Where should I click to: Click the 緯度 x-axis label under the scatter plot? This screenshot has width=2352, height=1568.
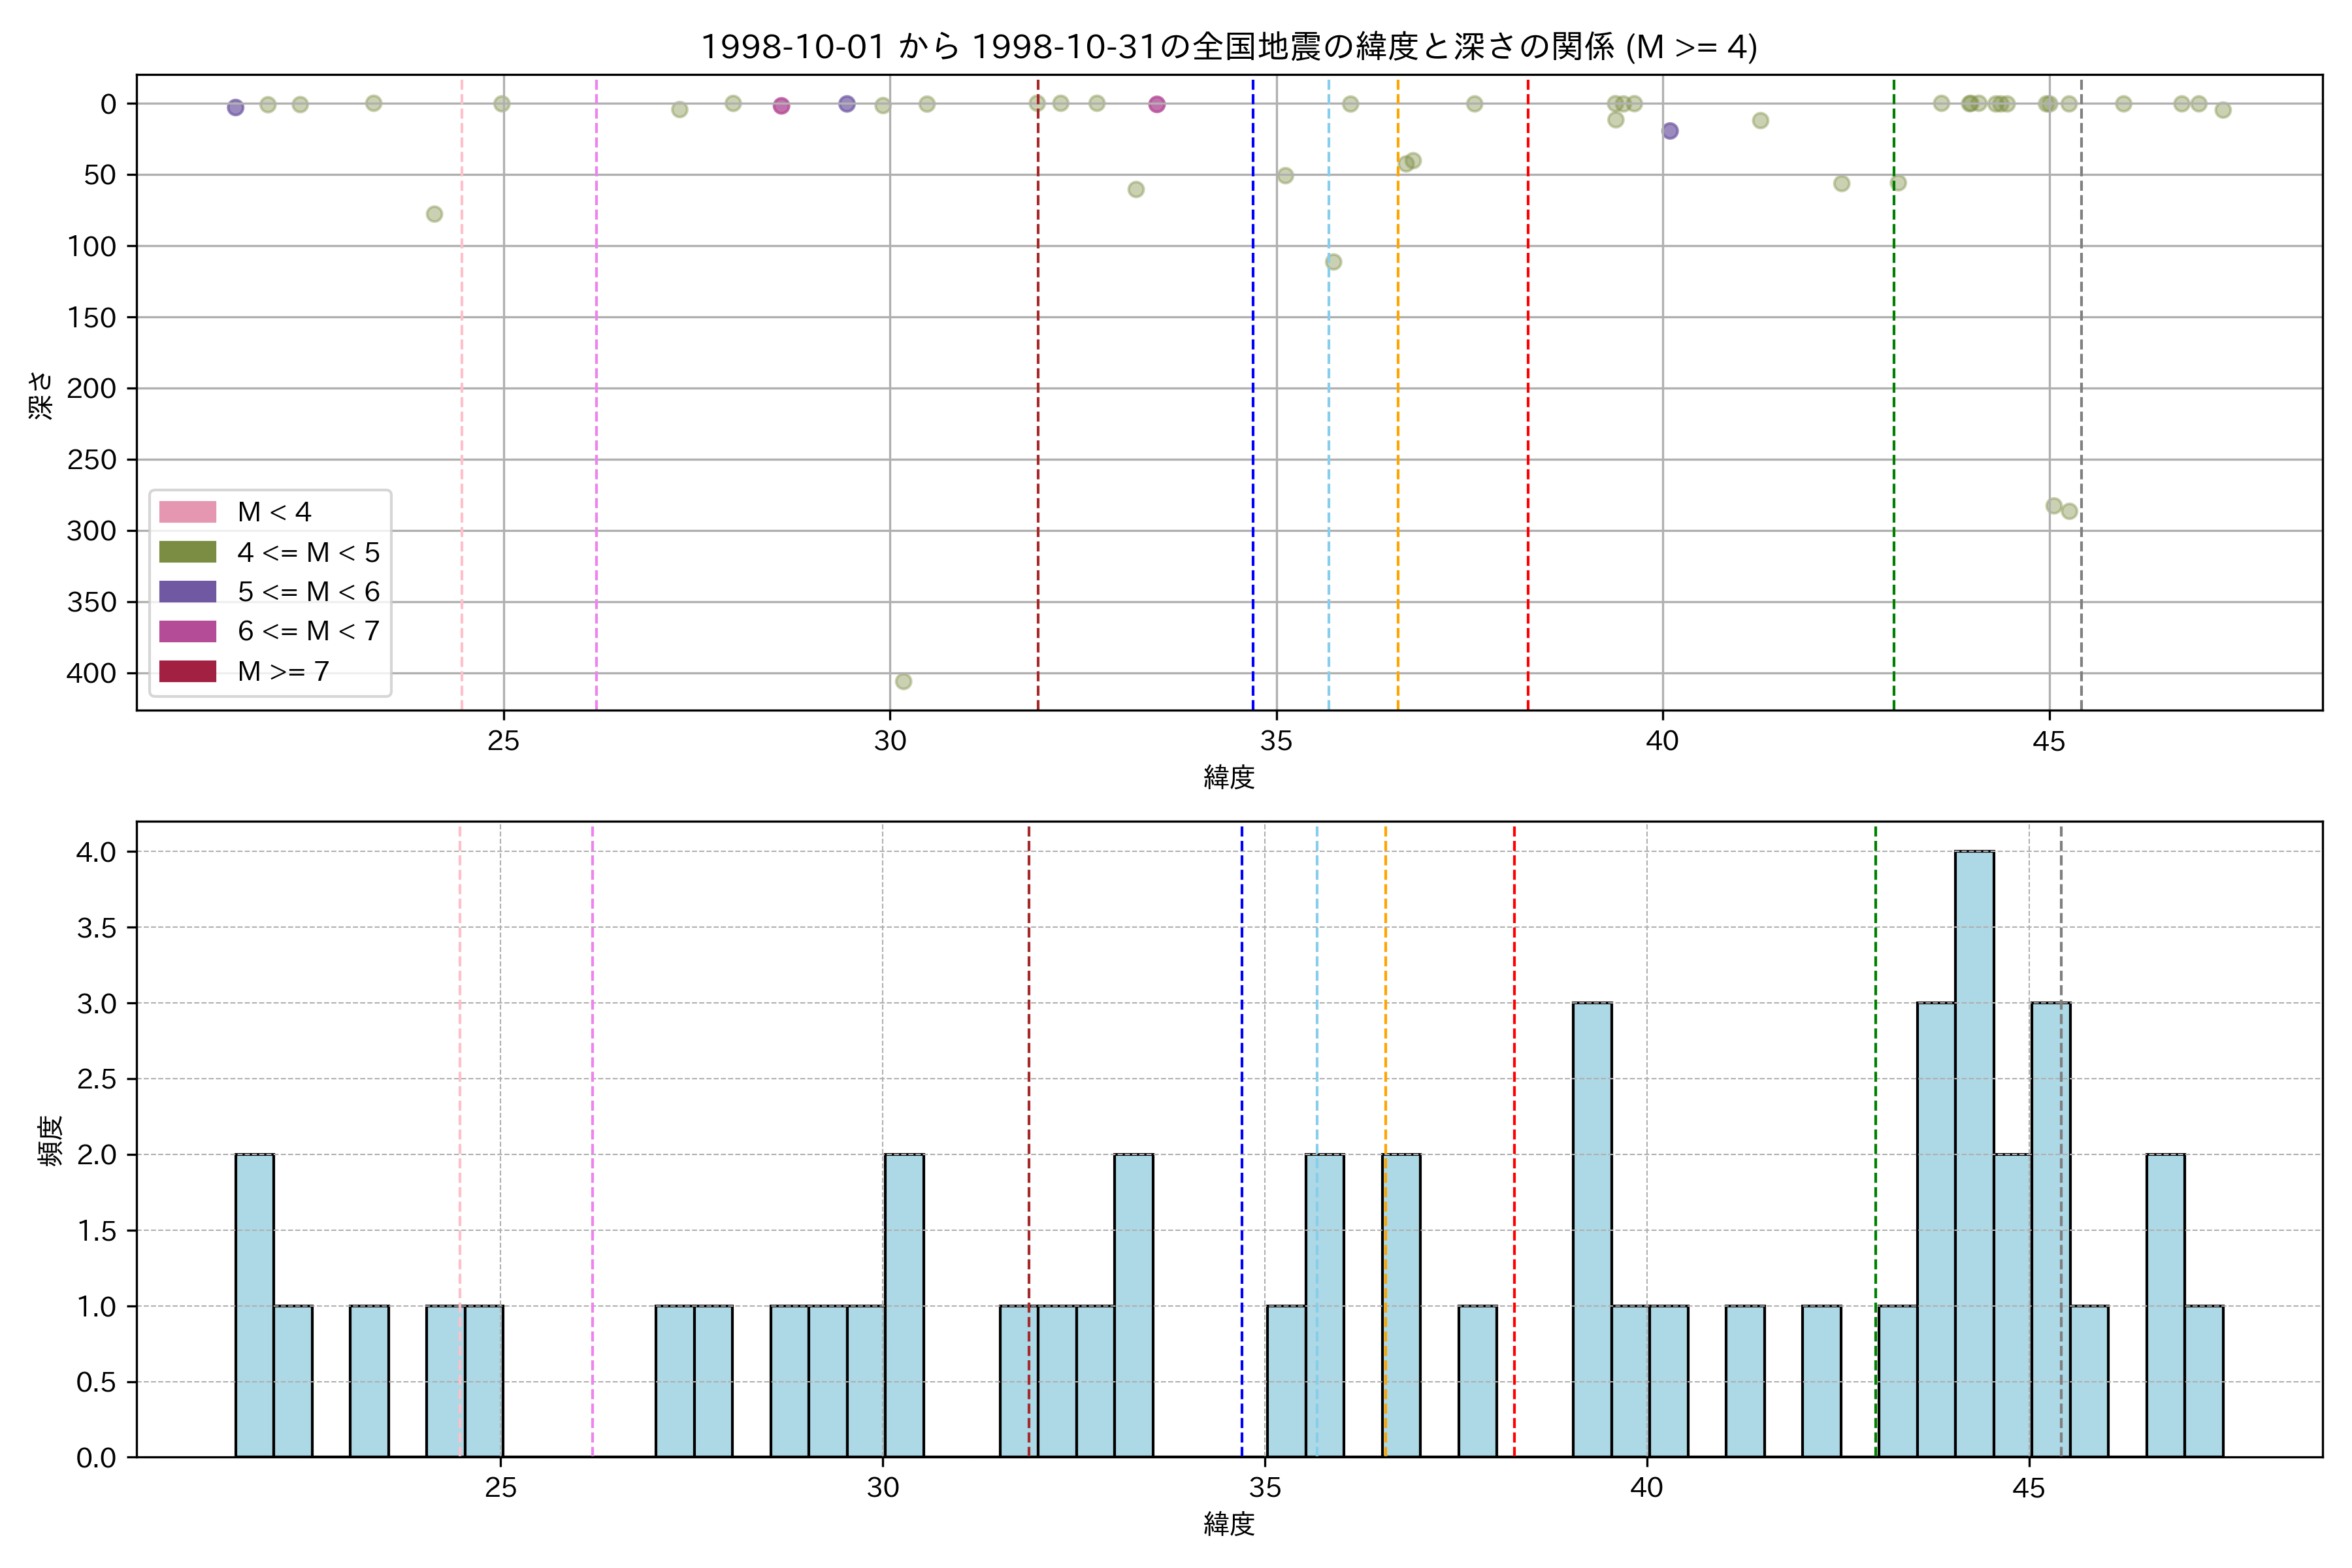(x=1228, y=777)
